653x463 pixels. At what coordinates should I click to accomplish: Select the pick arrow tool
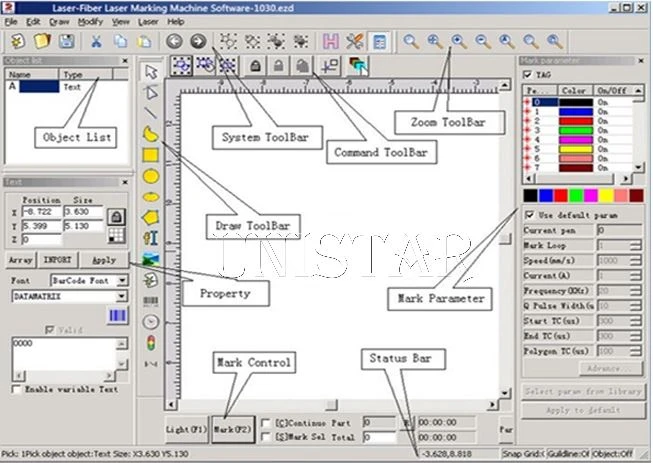click(x=151, y=72)
